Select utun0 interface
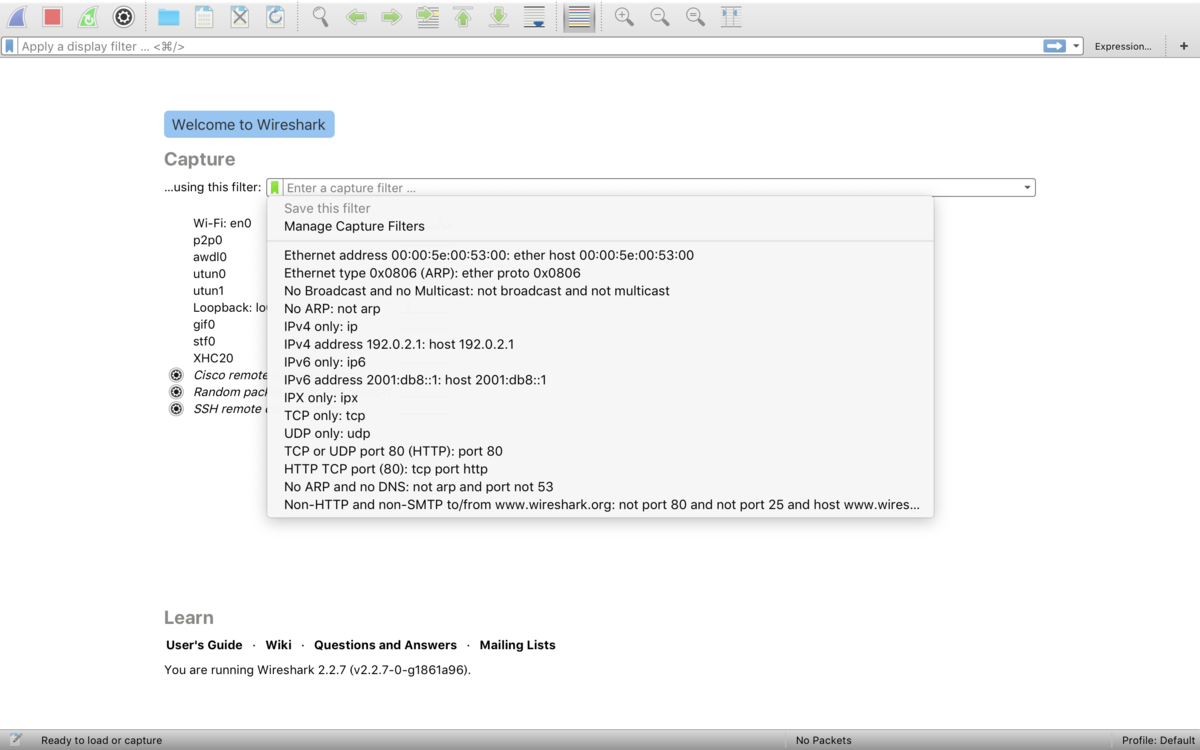 210,274
